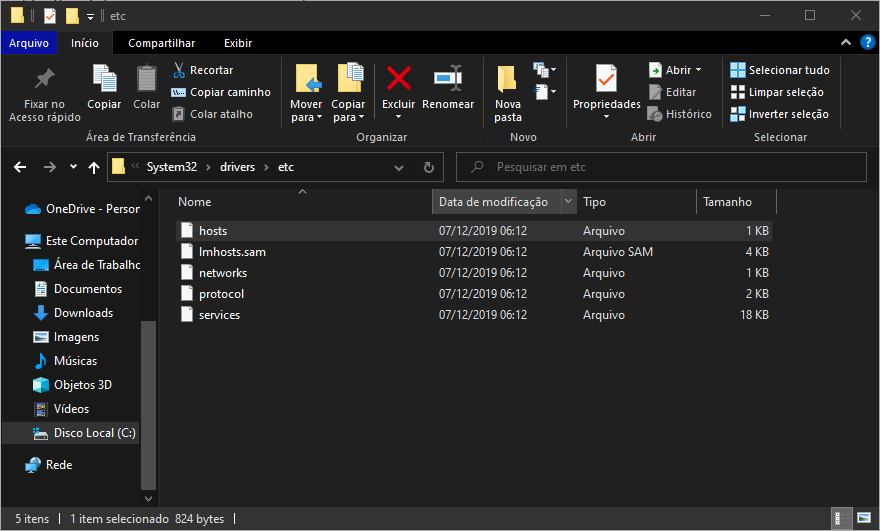Switch to the Exibir tab
880x531 pixels.
coord(238,43)
